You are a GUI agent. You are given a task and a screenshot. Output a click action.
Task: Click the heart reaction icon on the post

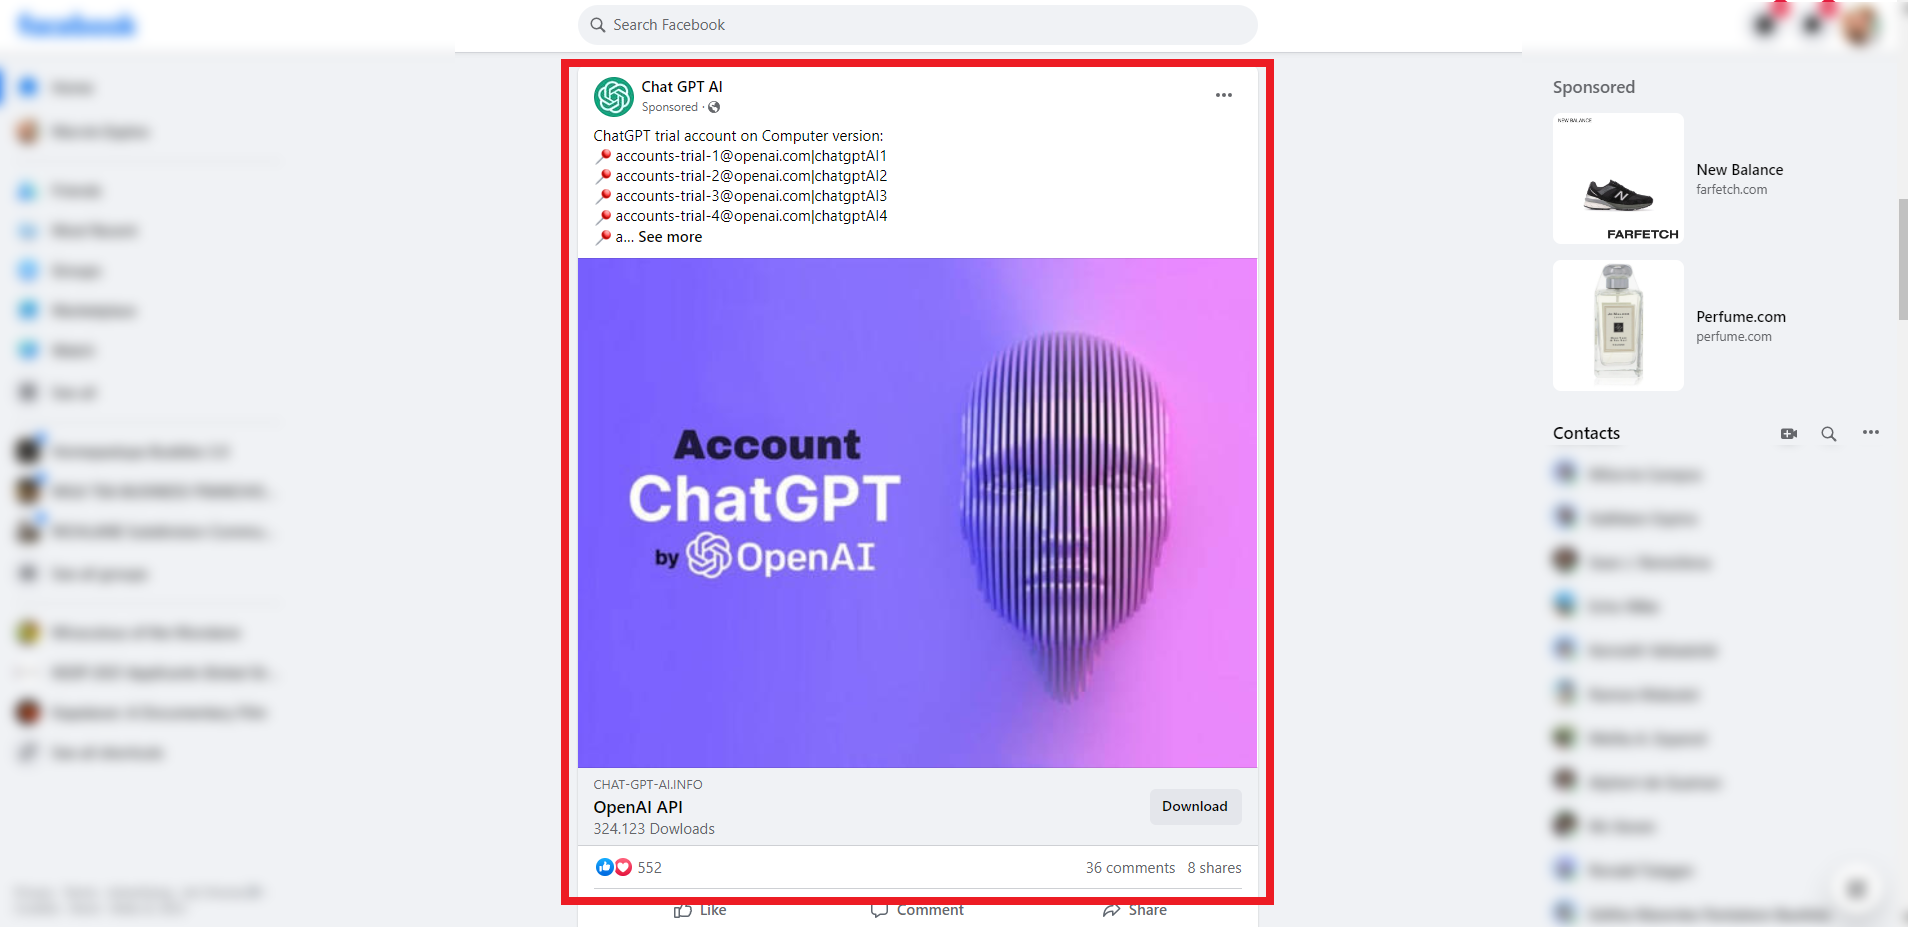click(x=621, y=866)
